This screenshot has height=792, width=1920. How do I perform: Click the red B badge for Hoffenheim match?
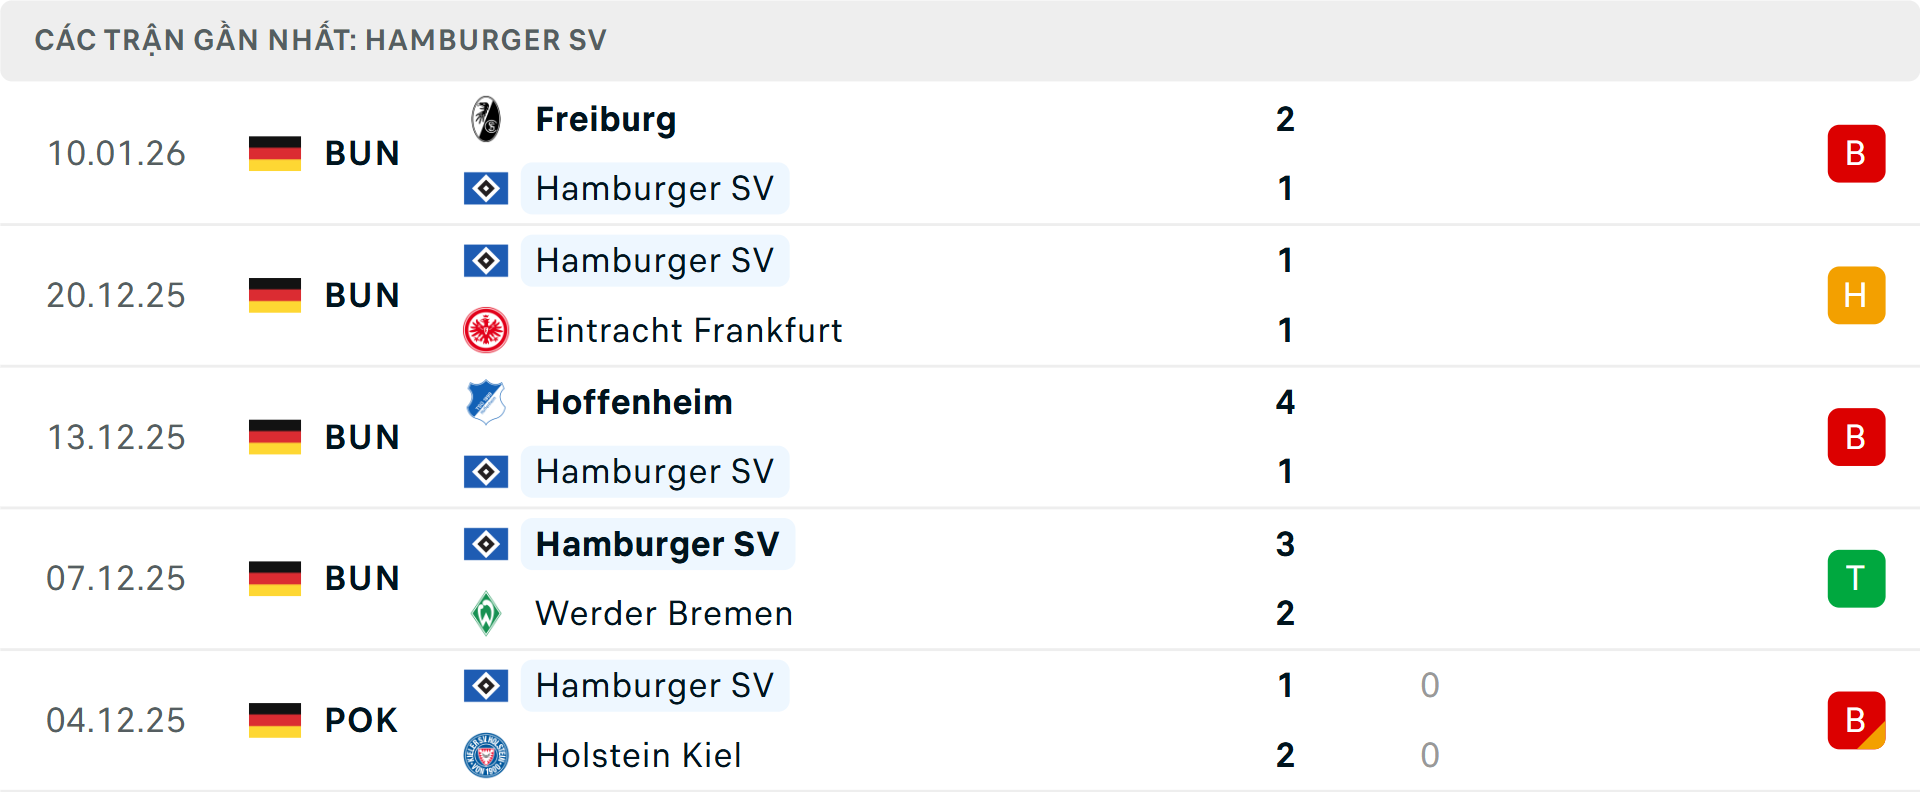[x=1856, y=437]
